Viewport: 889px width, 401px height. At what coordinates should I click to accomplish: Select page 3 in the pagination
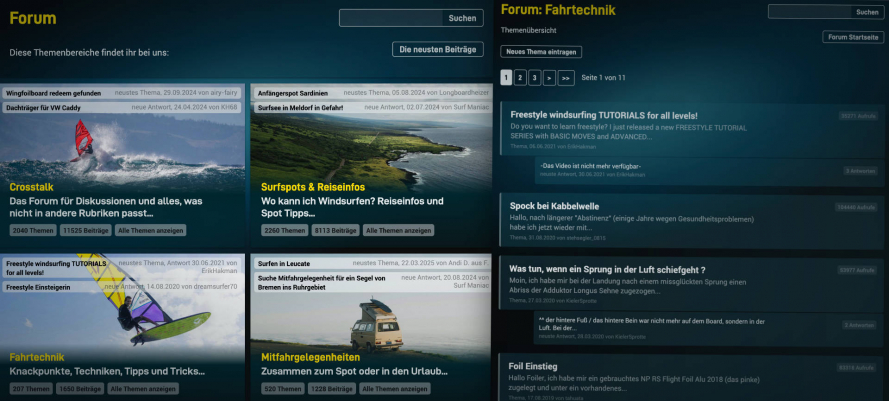(x=534, y=78)
